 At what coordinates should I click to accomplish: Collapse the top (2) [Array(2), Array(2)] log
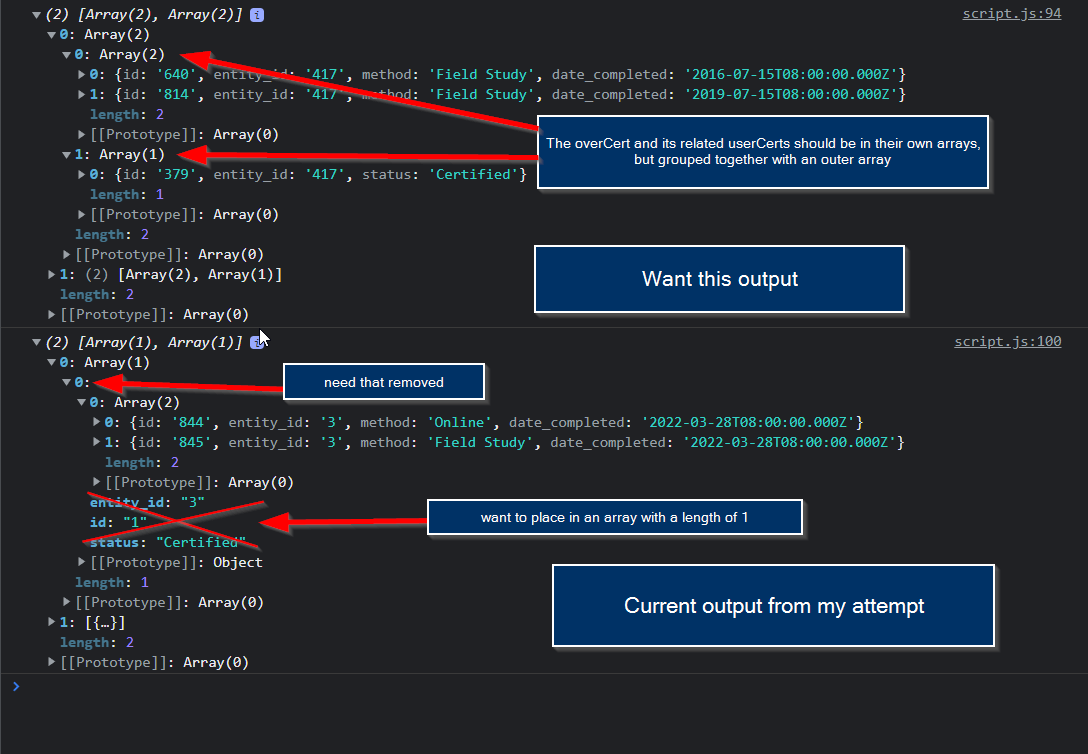coord(36,15)
